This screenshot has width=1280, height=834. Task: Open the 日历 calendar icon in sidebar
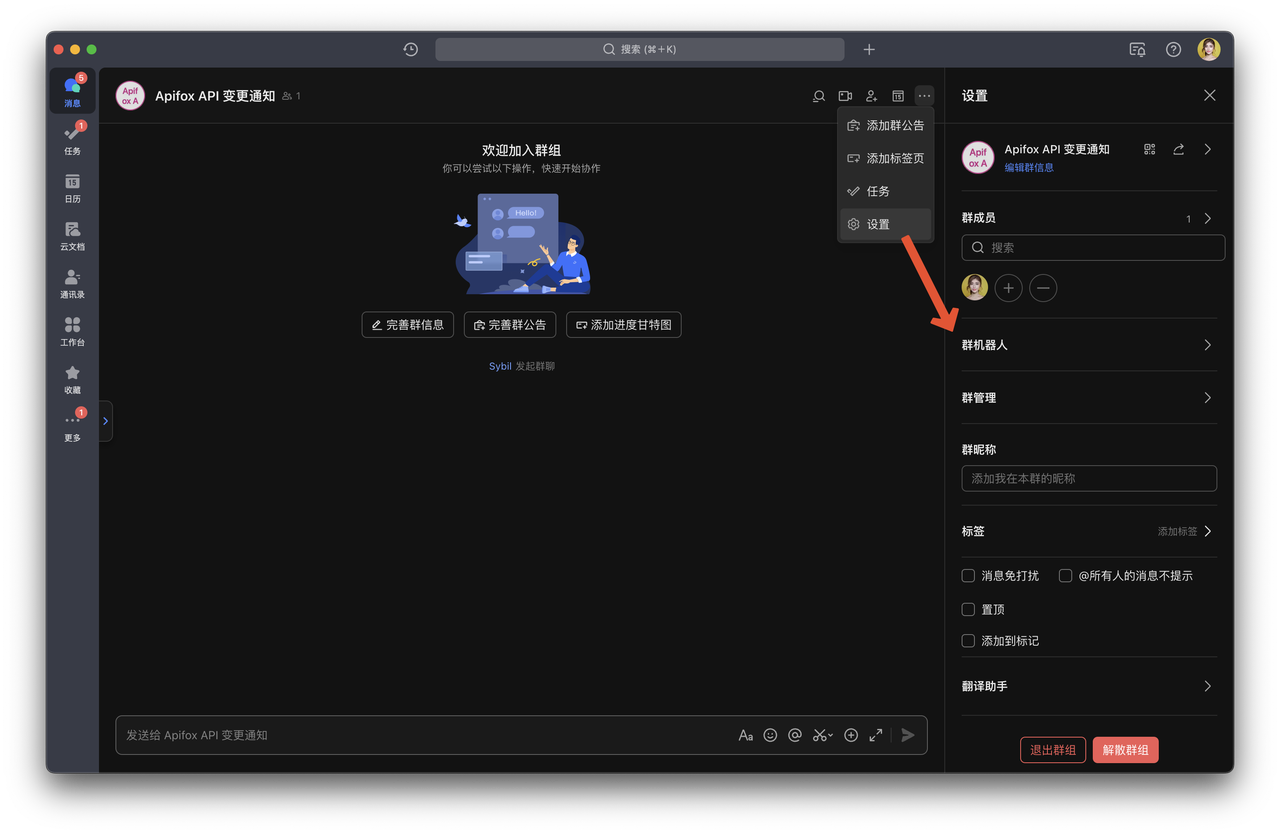coord(72,187)
